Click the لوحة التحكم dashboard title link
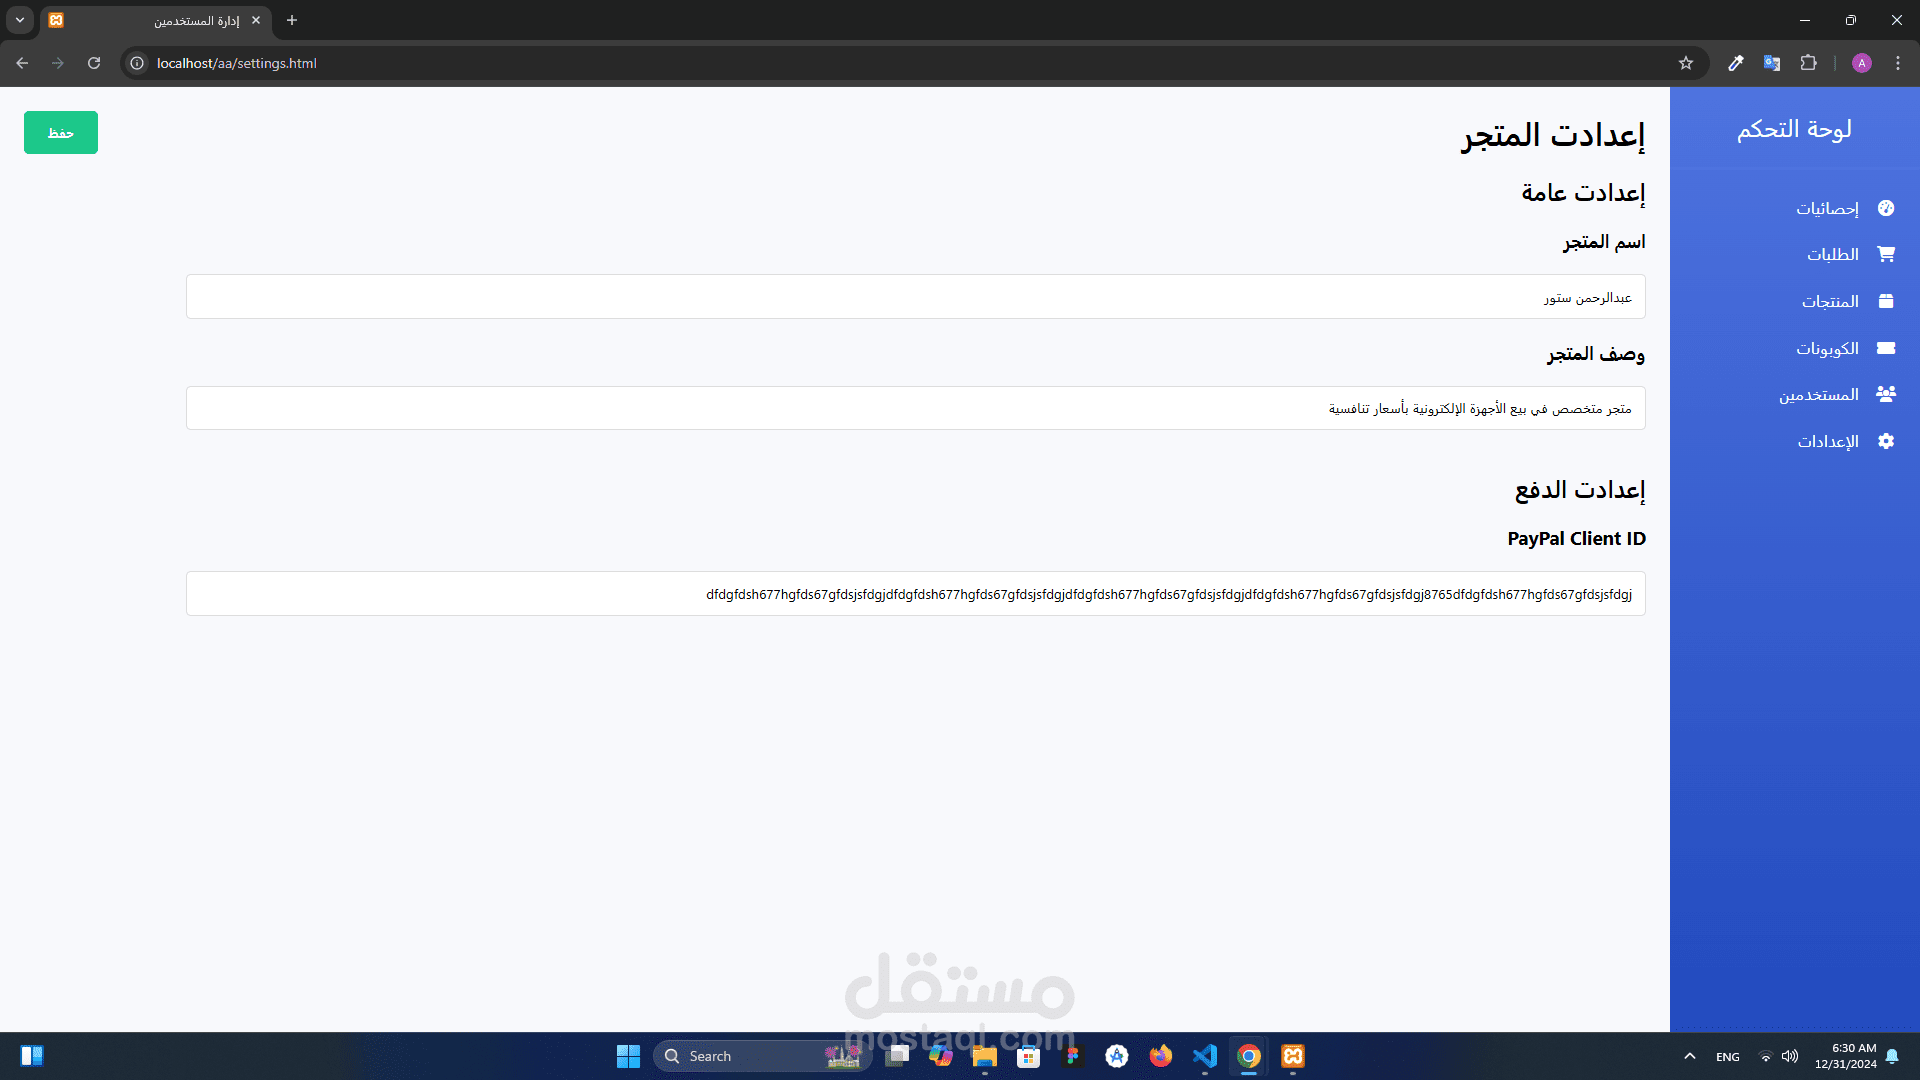The width and height of the screenshot is (1920, 1080). pos(1794,129)
